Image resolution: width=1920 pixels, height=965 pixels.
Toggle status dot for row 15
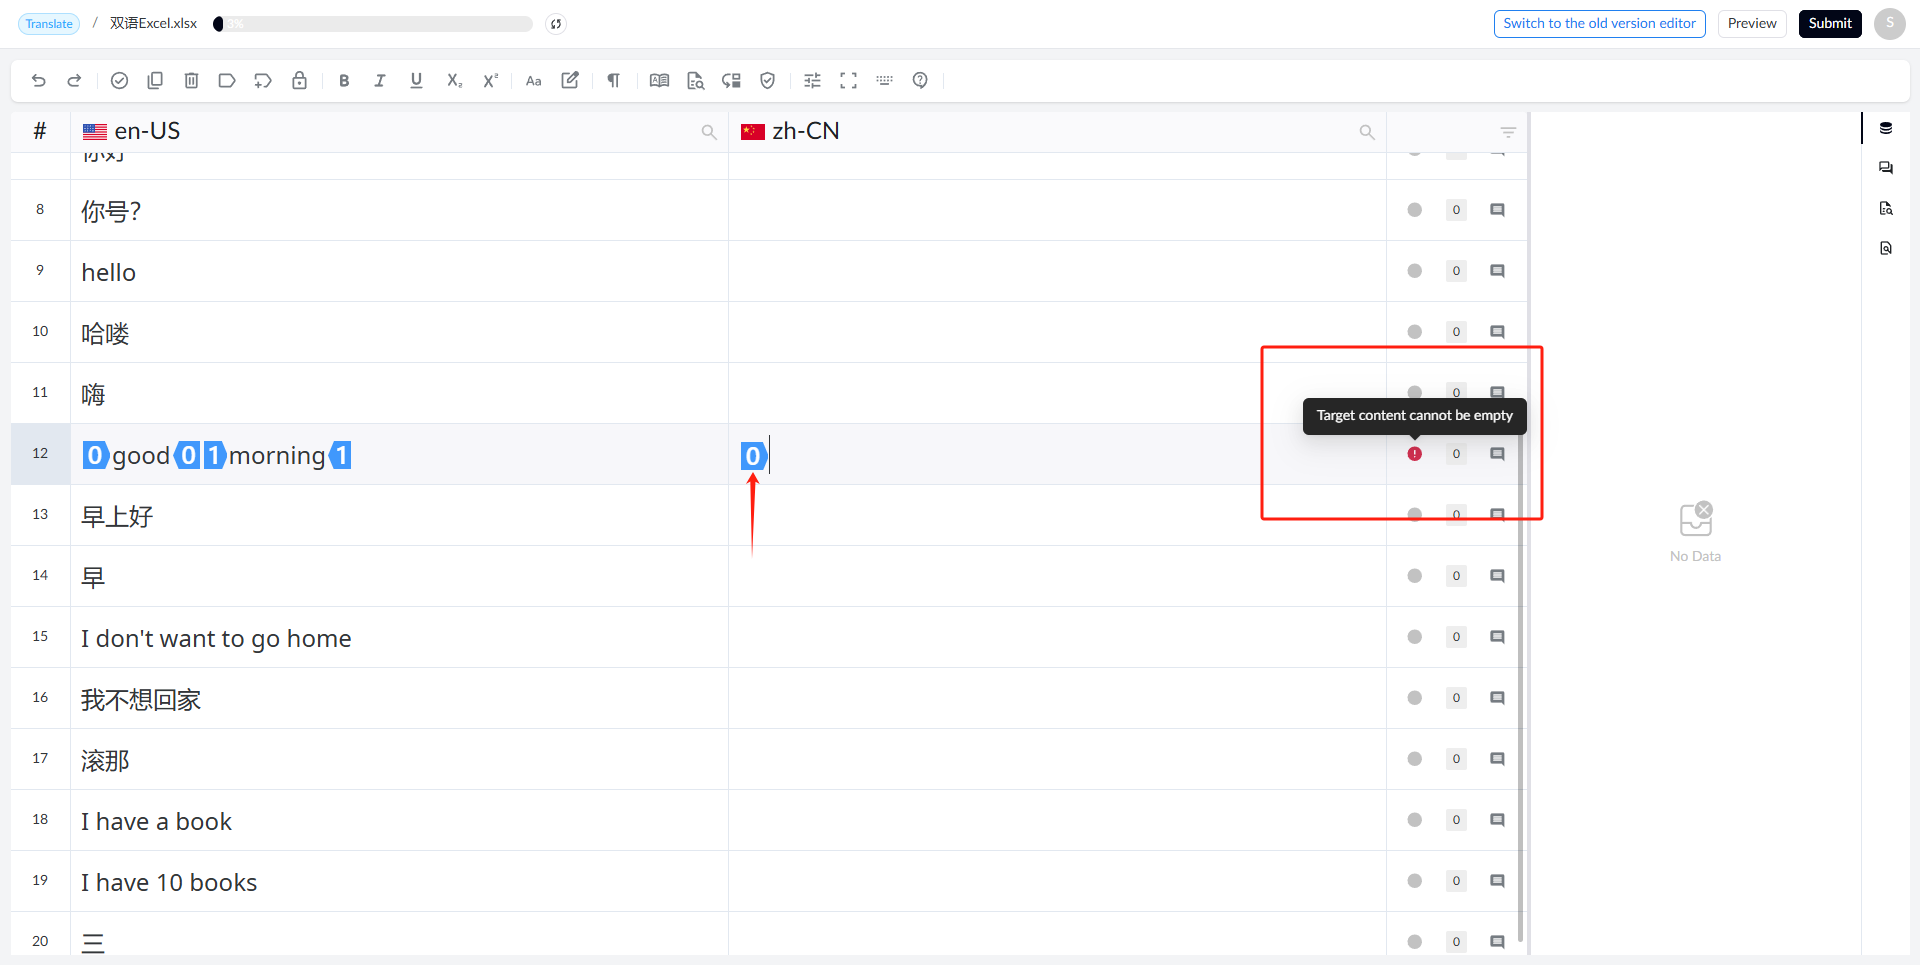1414,637
